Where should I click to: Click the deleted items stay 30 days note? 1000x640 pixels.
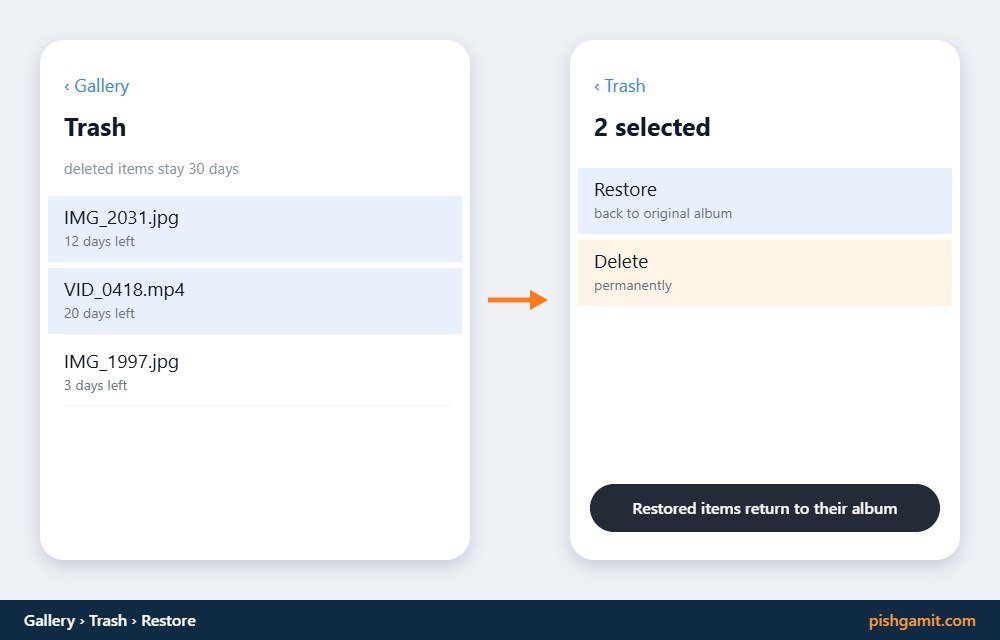(x=151, y=169)
